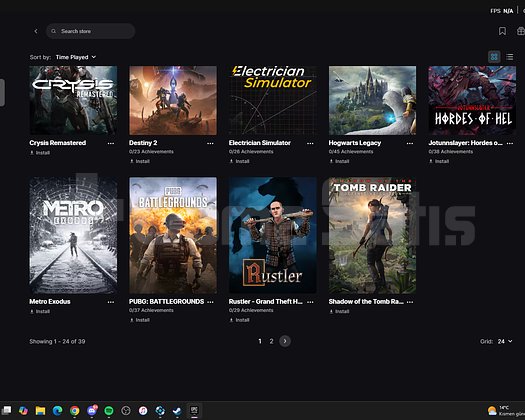Open Discord from the taskbar
This screenshot has width=525, height=420.
92,411
